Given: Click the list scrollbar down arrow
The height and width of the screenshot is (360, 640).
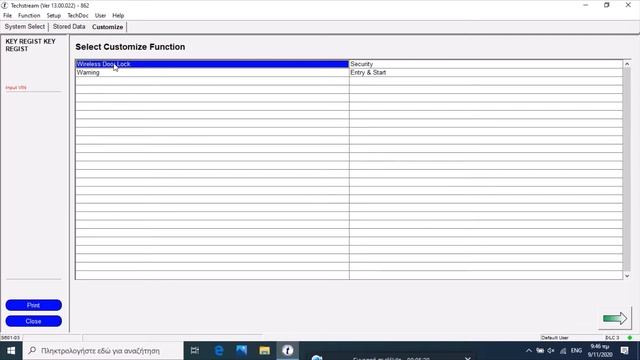Looking at the screenshot, I should [627, 276].
